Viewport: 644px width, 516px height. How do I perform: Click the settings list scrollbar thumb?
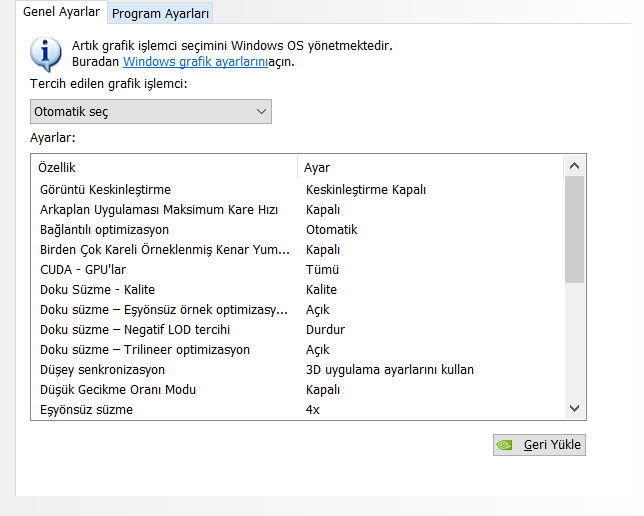(574, 230)
